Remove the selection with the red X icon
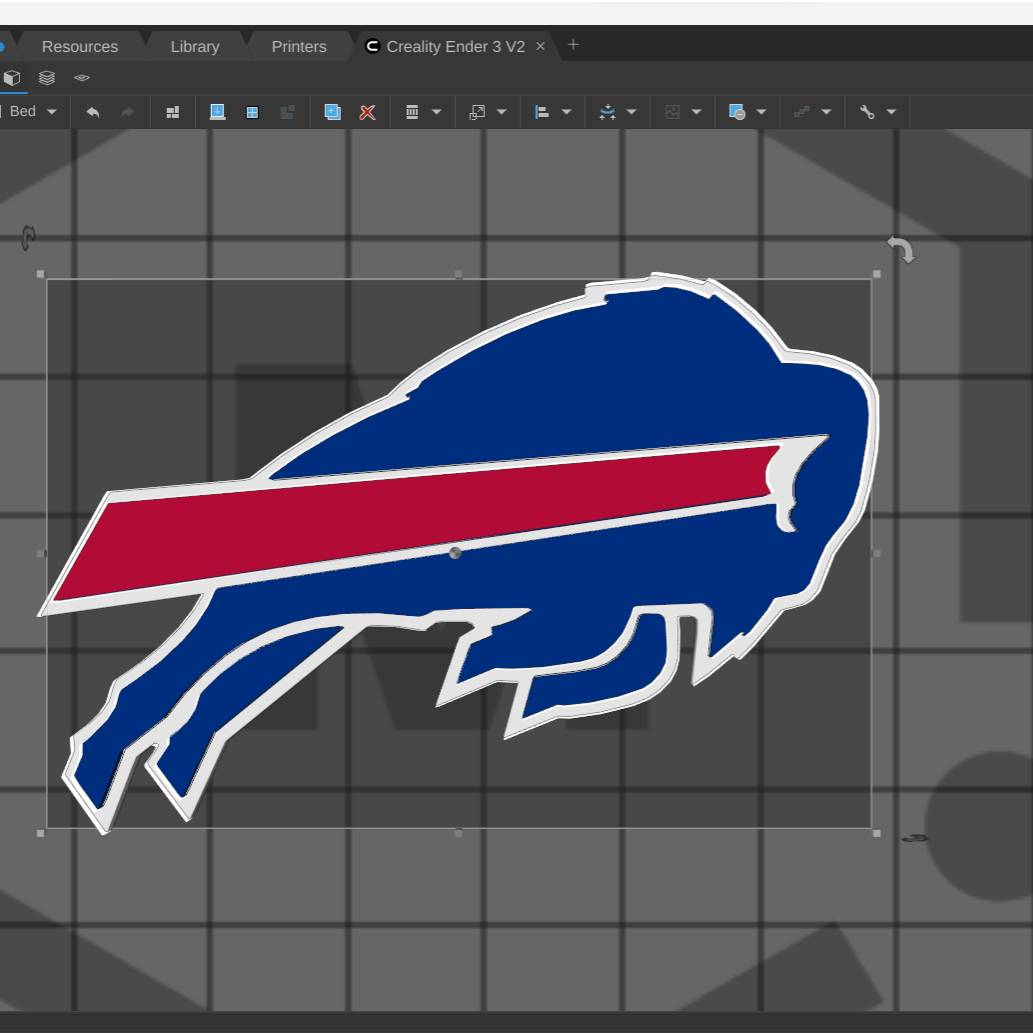The height and width of the screenshot is (1033, 1033). [x=367, y=112]
